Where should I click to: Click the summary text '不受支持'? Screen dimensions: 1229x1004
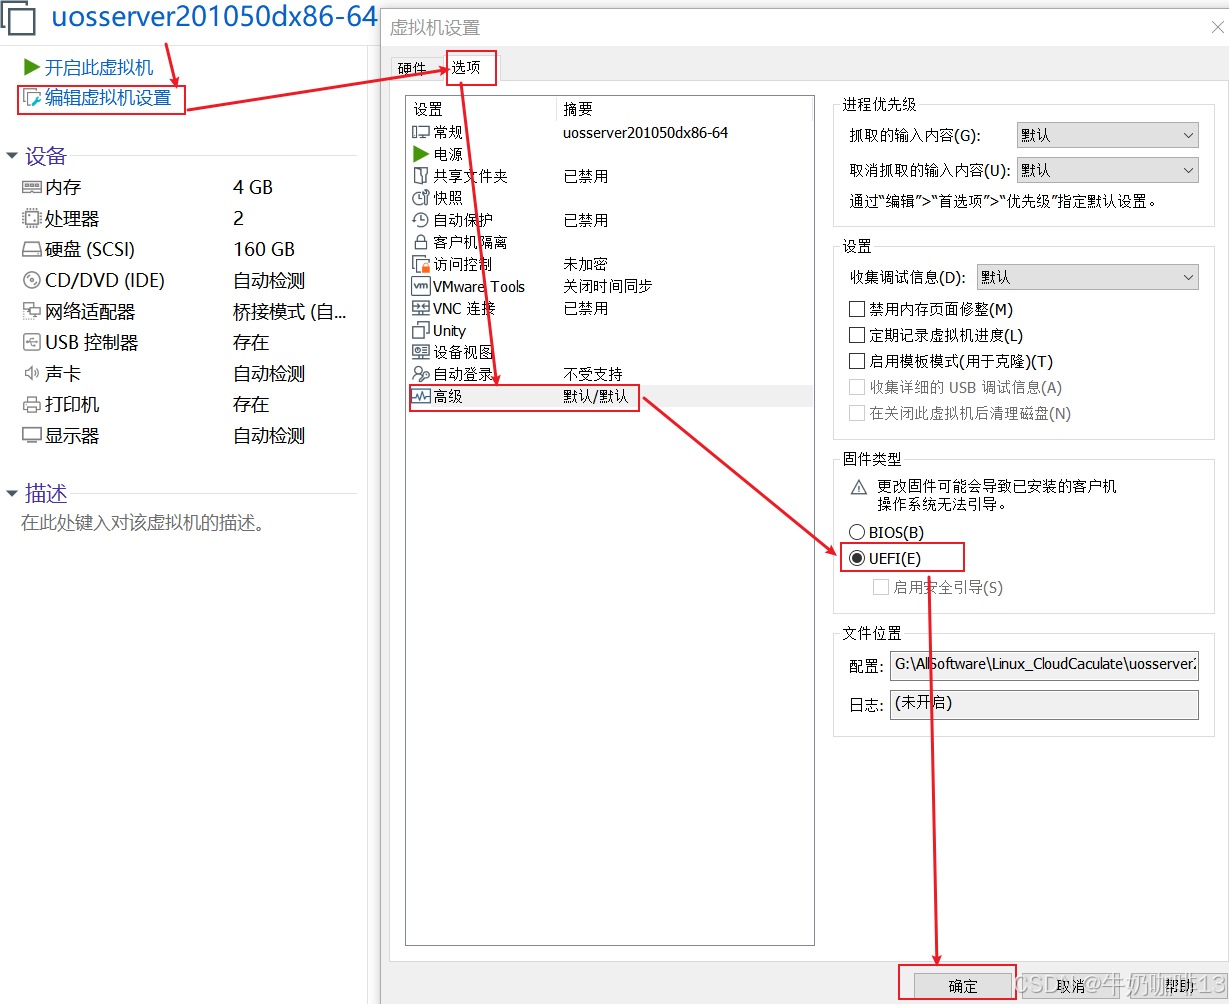pos(592,374)
